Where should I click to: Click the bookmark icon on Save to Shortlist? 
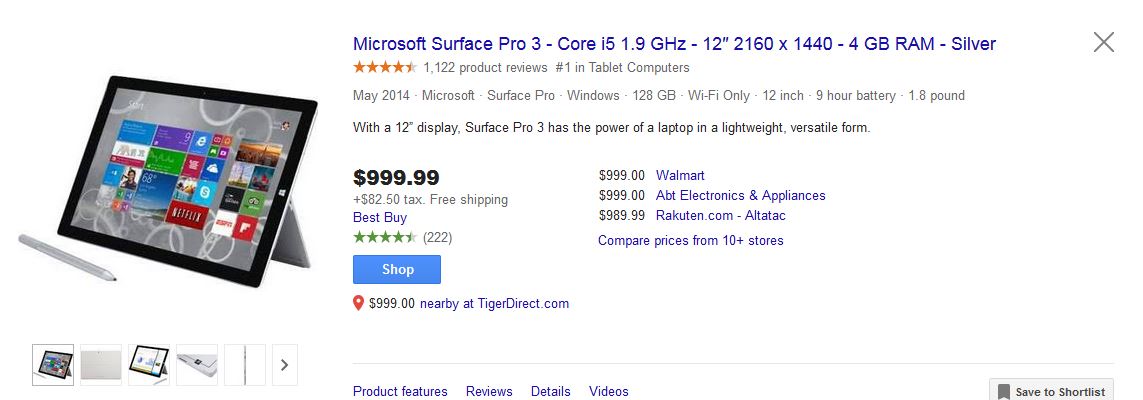point(1003,391)
